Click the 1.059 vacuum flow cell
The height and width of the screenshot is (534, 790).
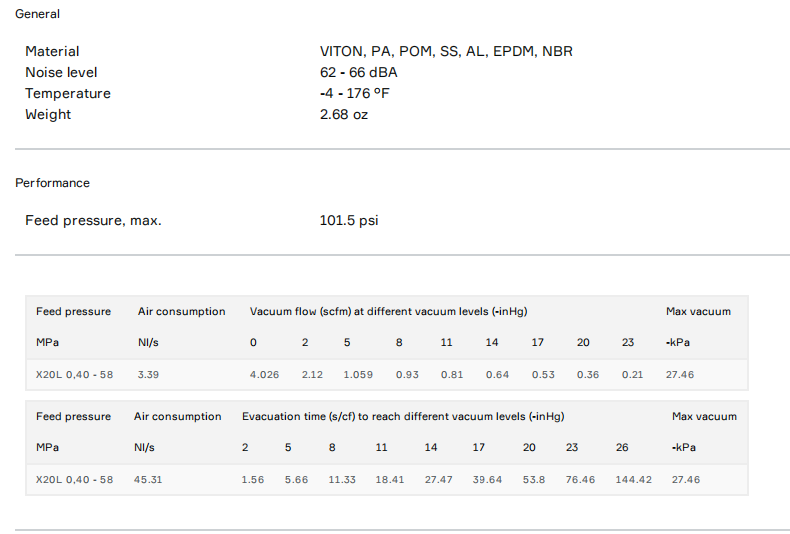pos(358,375)
